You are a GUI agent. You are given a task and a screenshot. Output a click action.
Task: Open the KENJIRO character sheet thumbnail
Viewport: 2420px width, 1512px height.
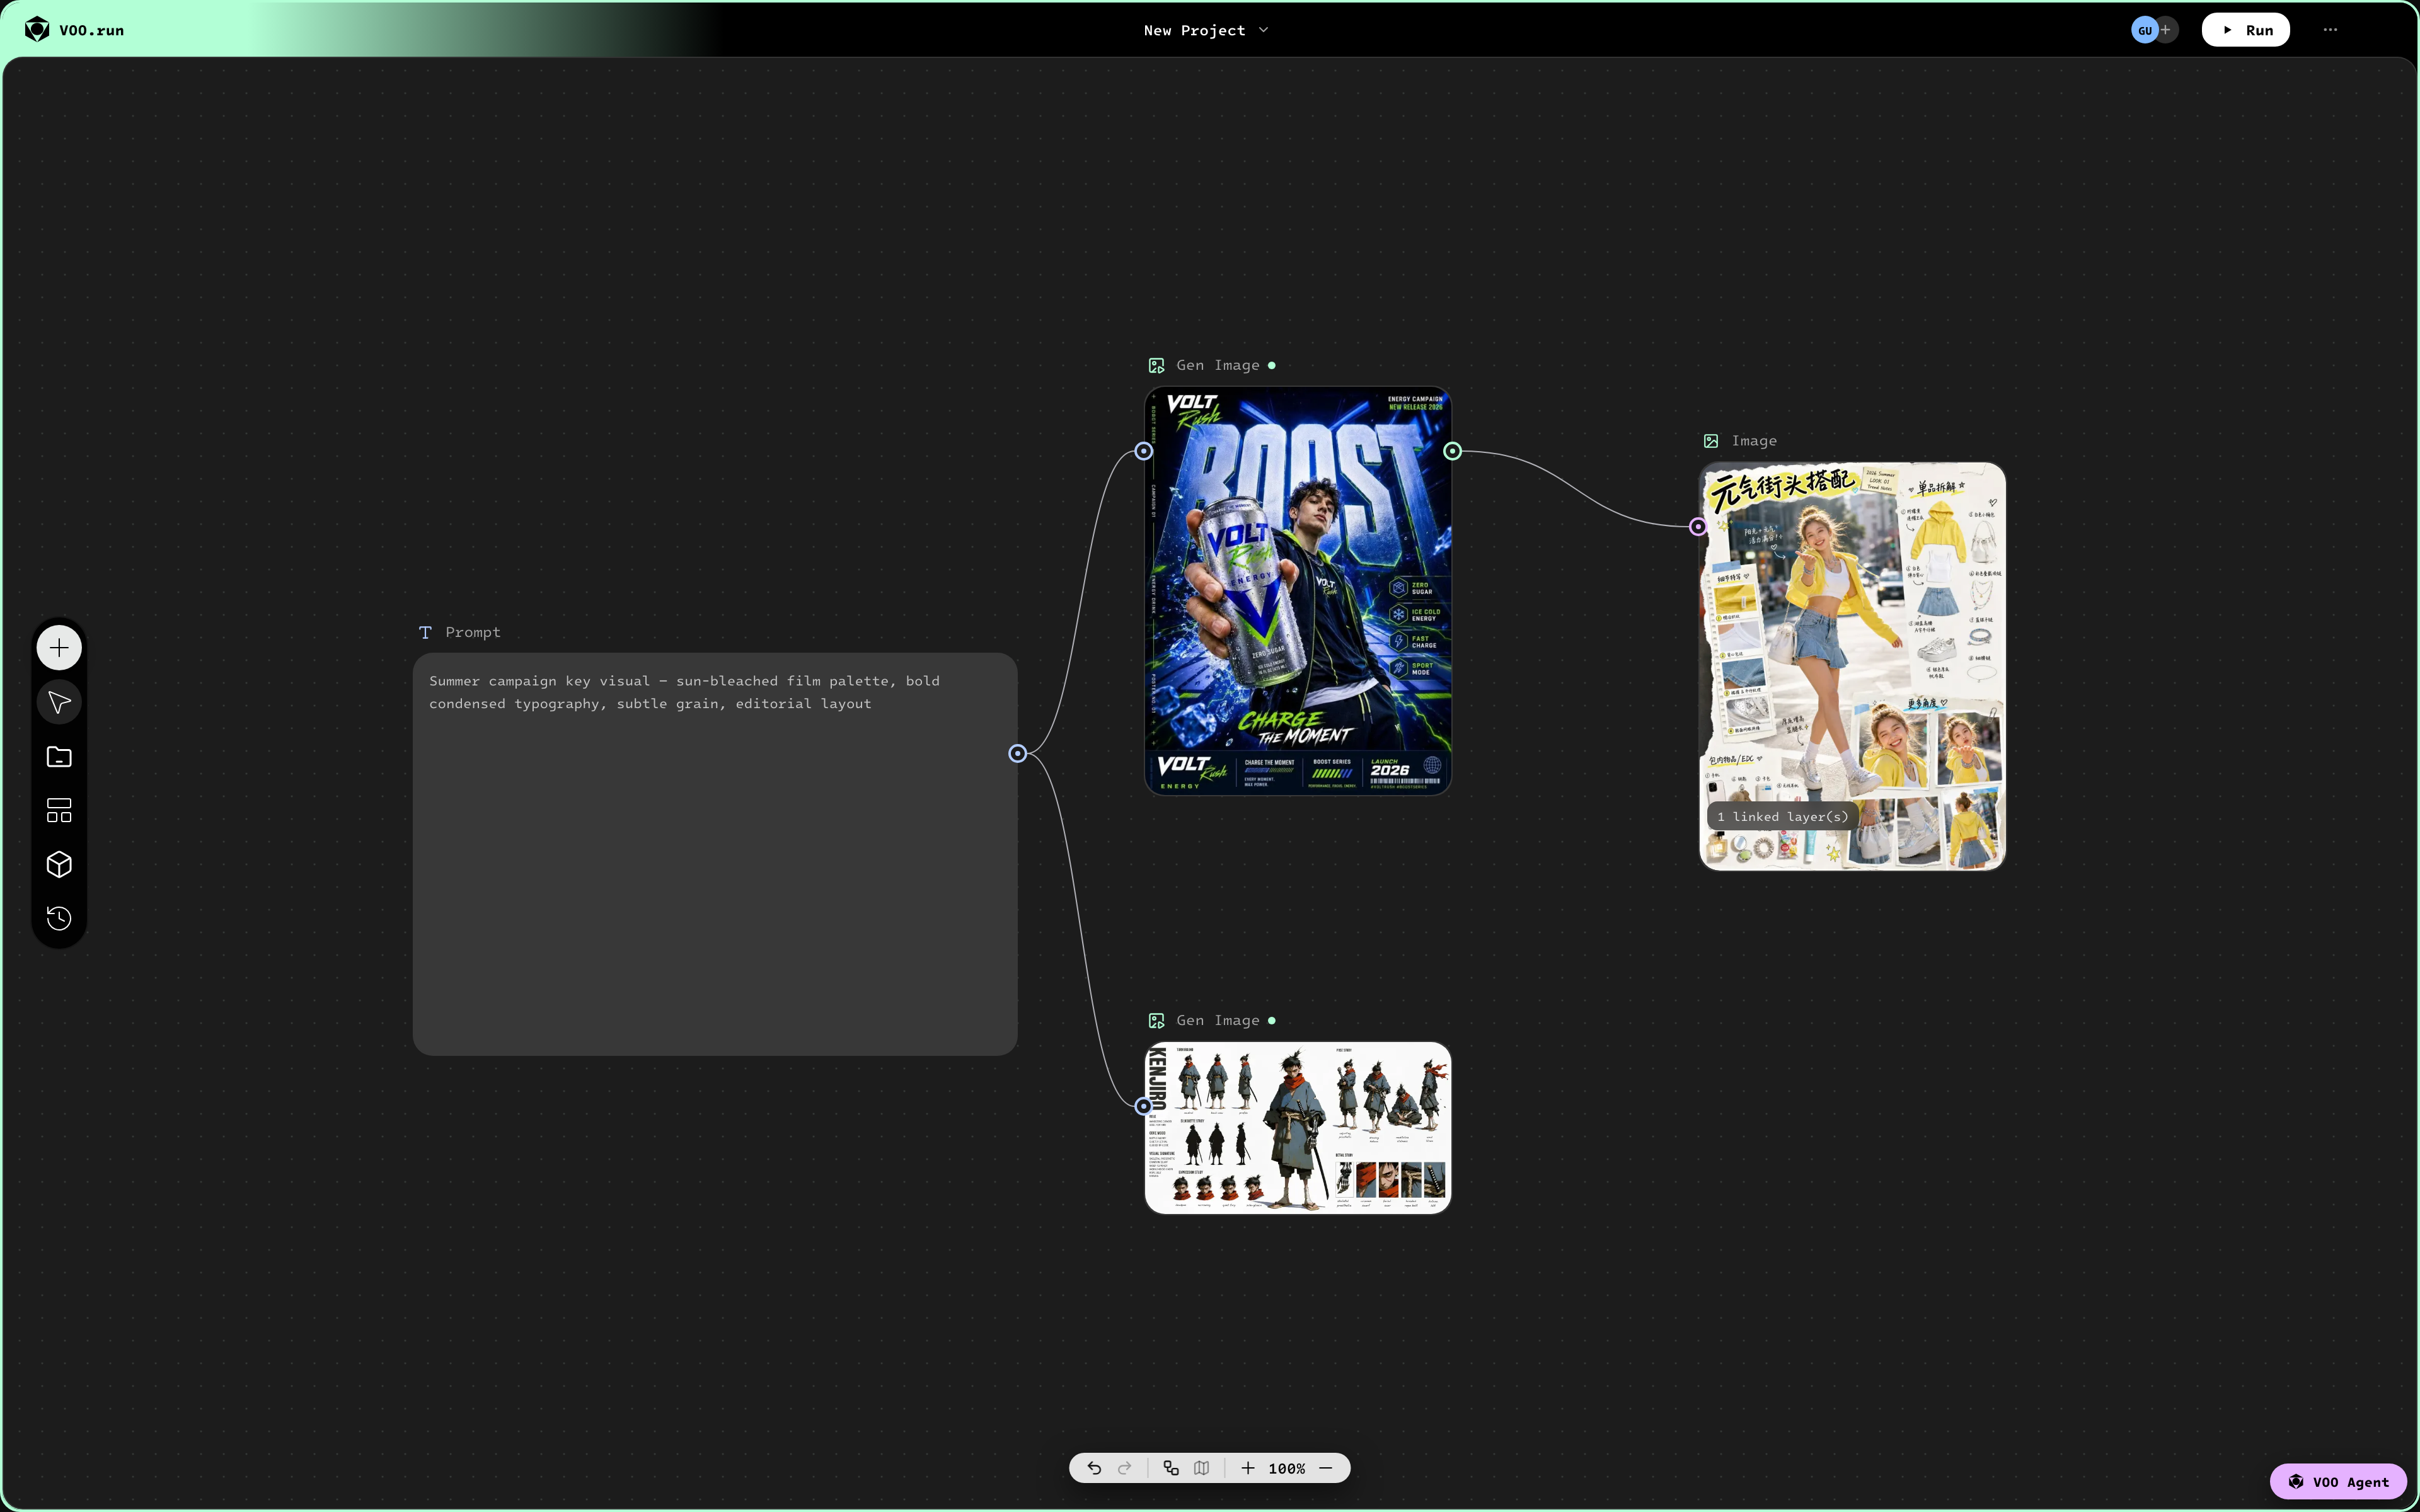pos(1298,1127)
